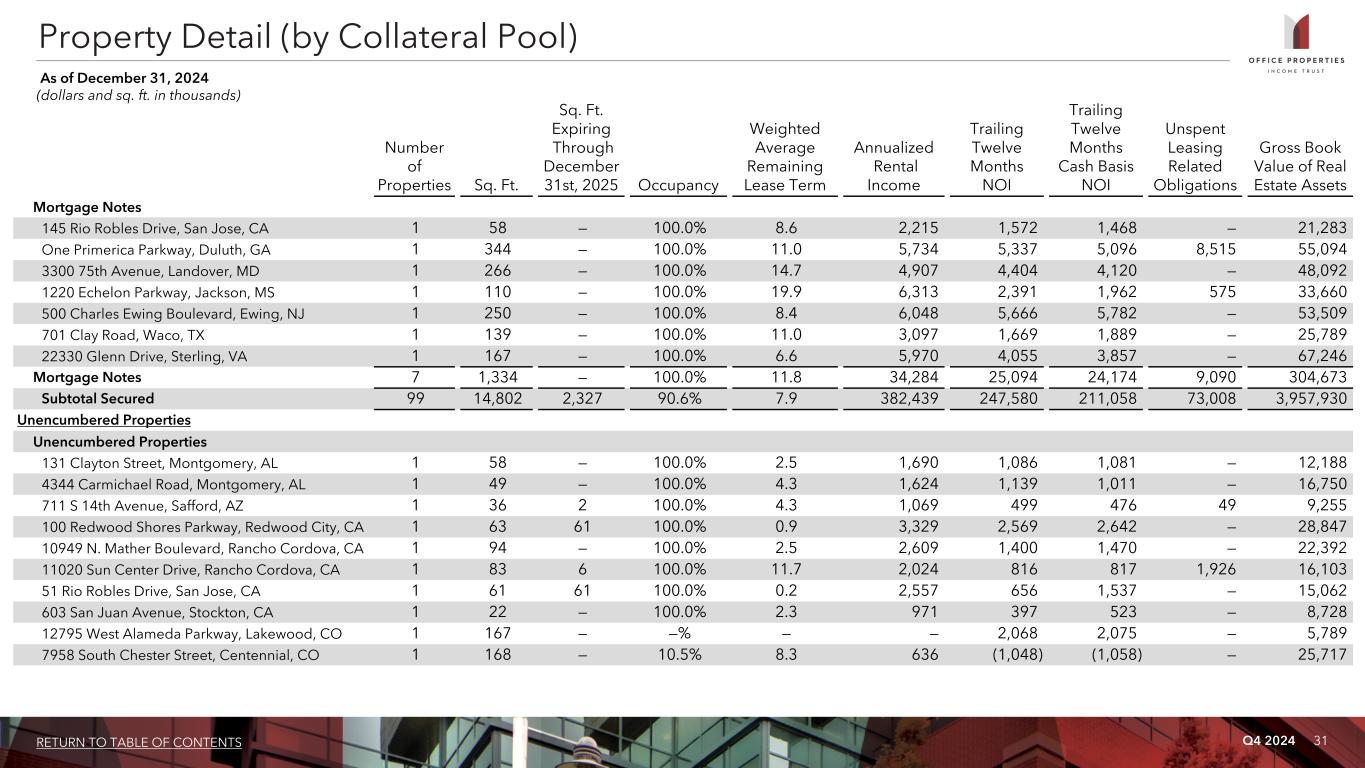Click the Number of Properties column header
The height and width of the screenshot is (768, 1365).
[414, 166]
